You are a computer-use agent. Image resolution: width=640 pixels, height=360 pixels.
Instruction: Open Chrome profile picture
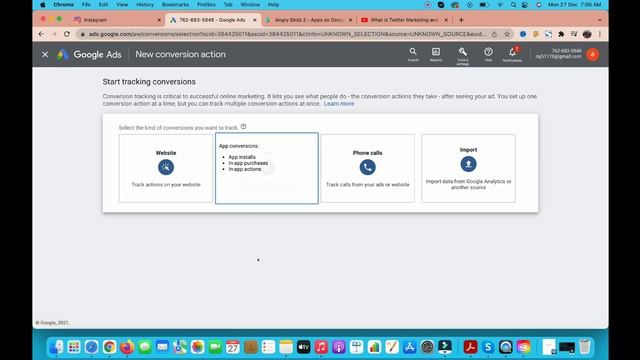tap(587, 34)
